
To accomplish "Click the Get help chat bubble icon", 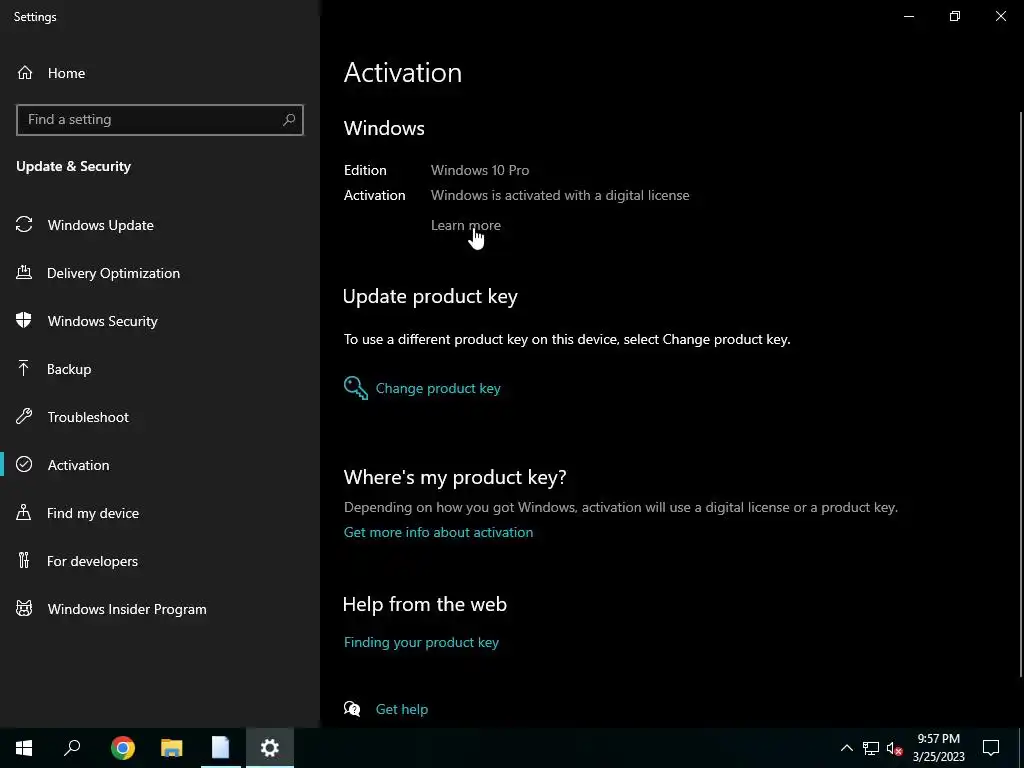I will (x=352, y=709).
